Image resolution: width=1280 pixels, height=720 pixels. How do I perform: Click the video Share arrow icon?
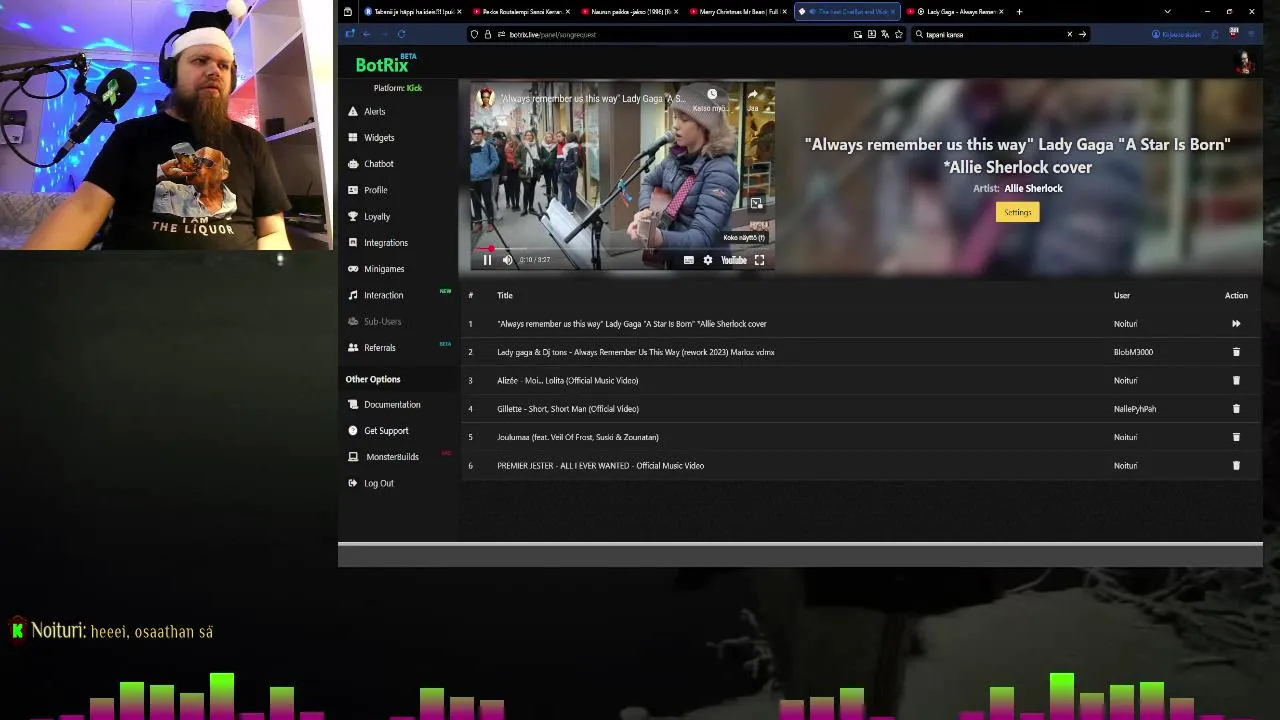point(753,95)
